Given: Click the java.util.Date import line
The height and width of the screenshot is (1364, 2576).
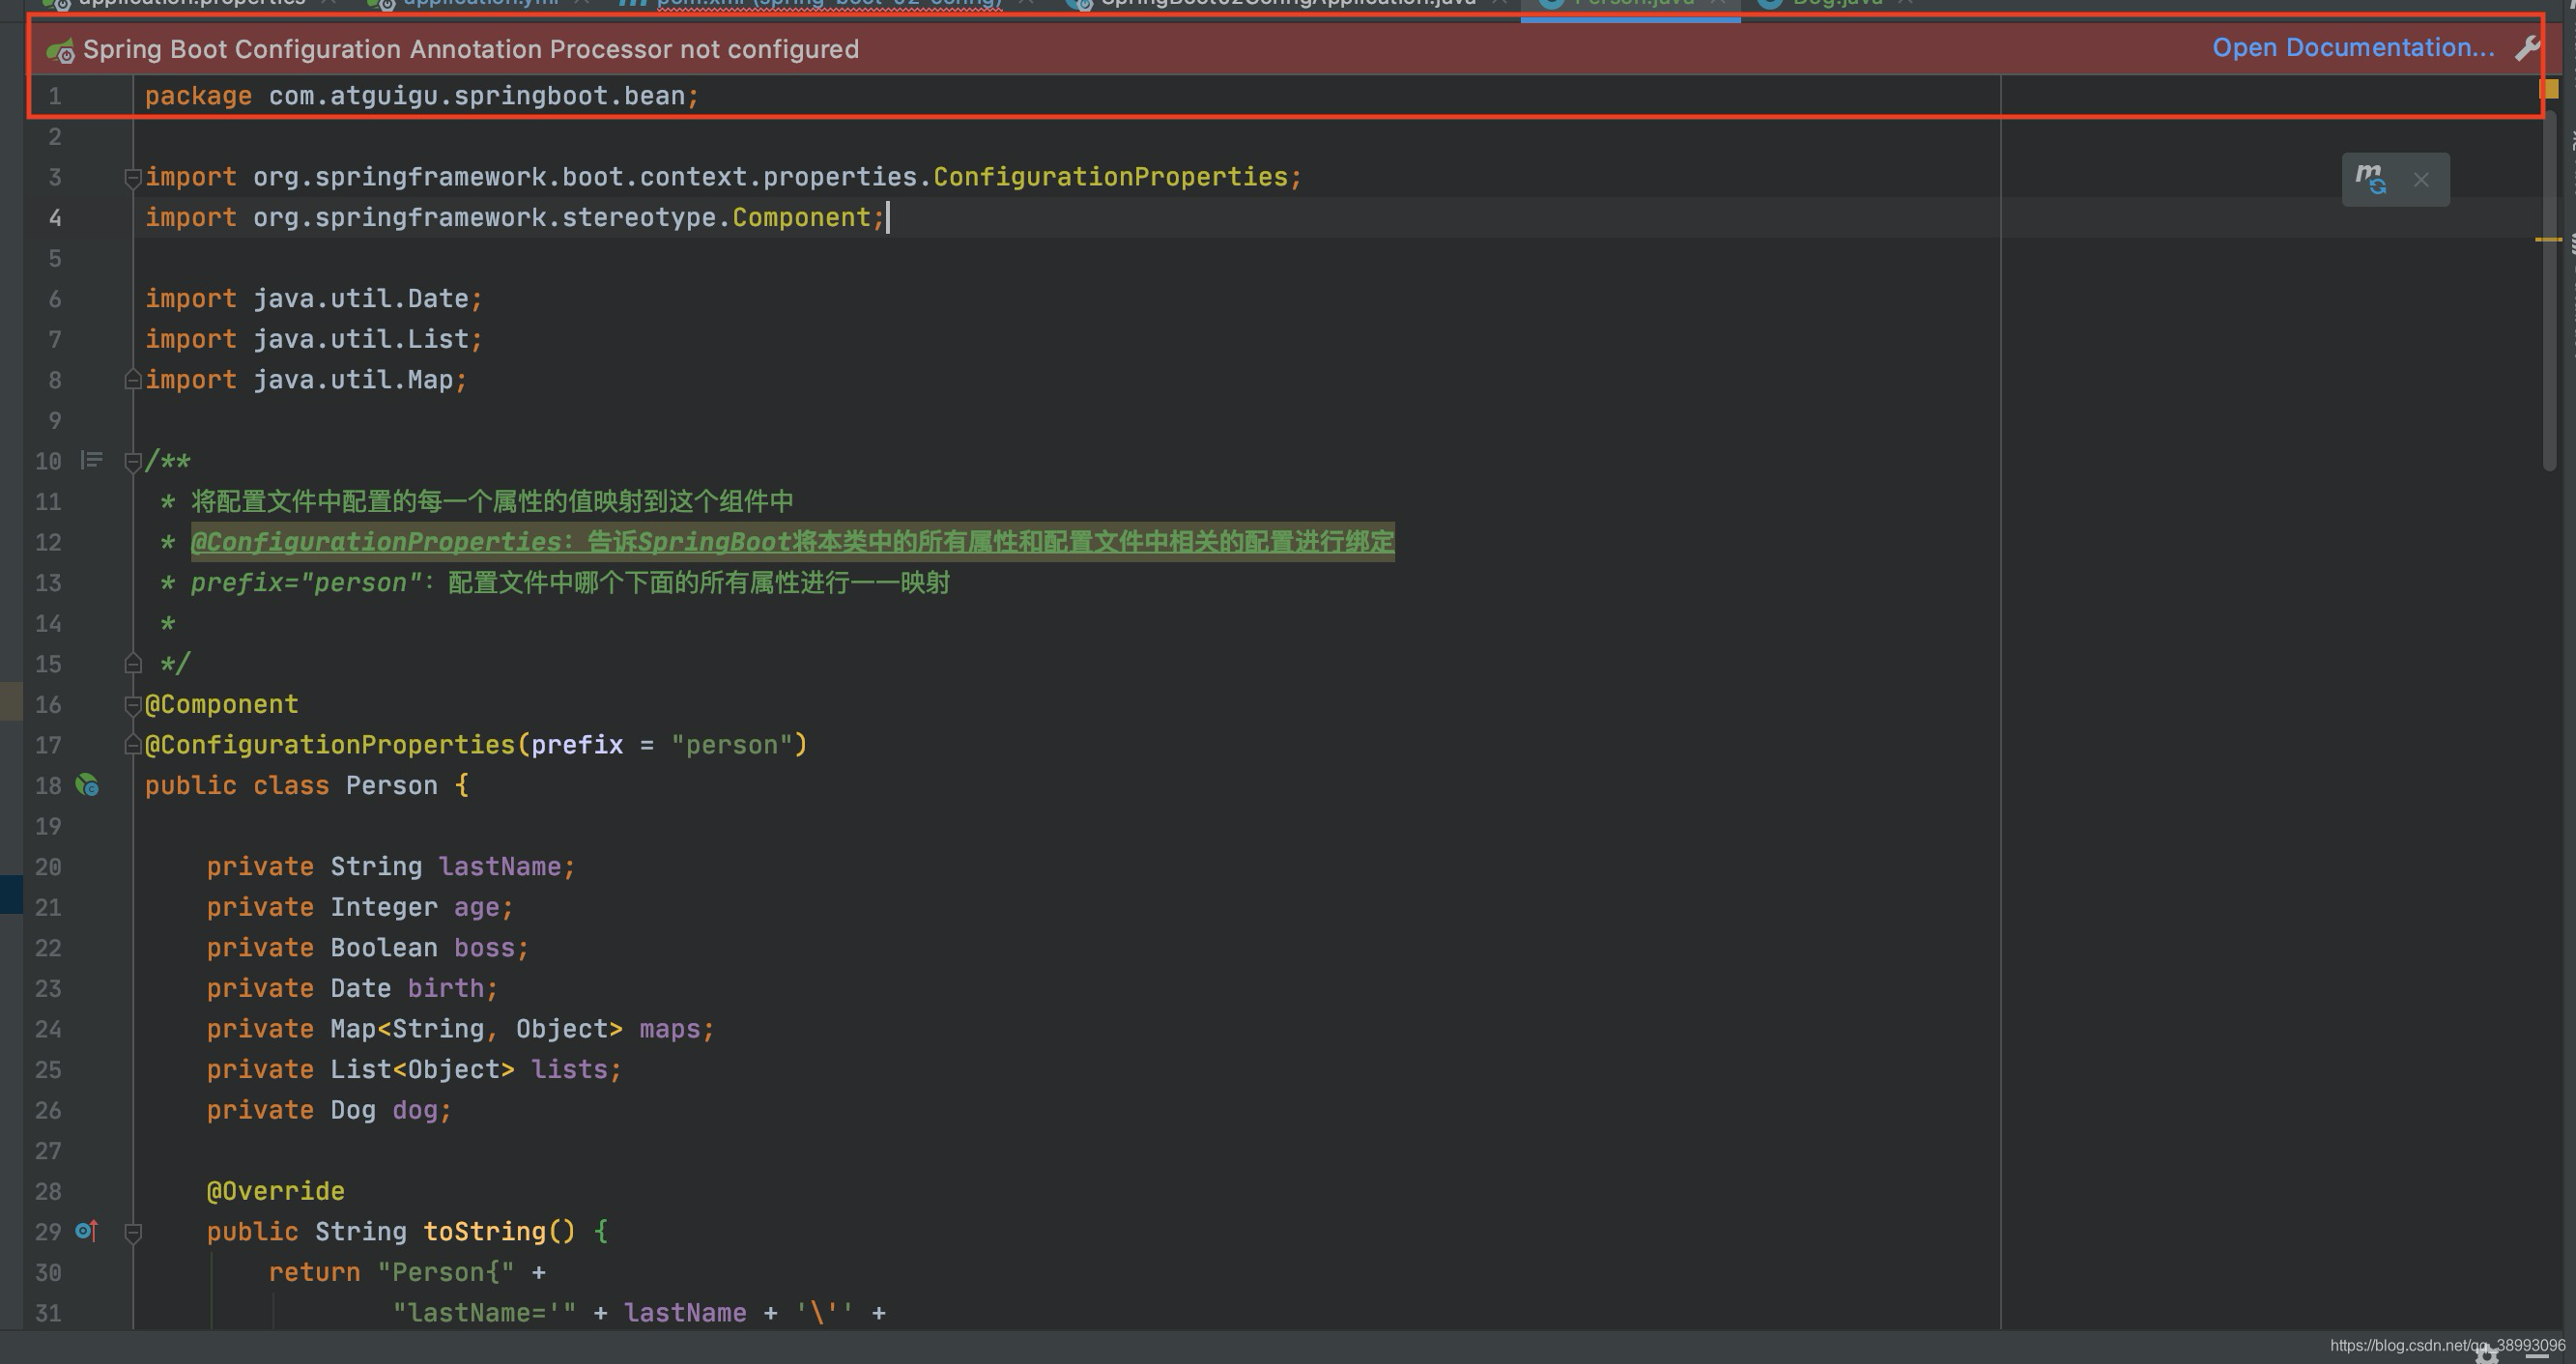Looking at the screenshot, I should tap(314, 298).
